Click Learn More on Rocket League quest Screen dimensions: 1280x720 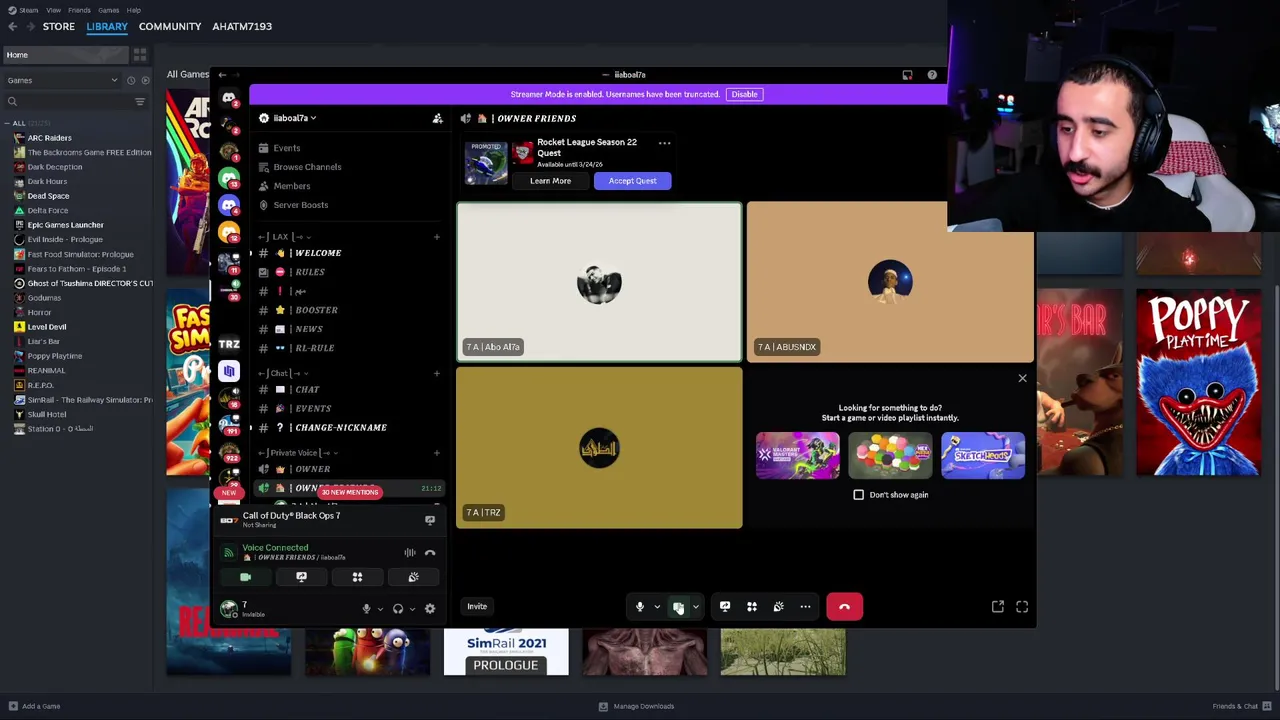pyautogui.click(x=550, y=181)
